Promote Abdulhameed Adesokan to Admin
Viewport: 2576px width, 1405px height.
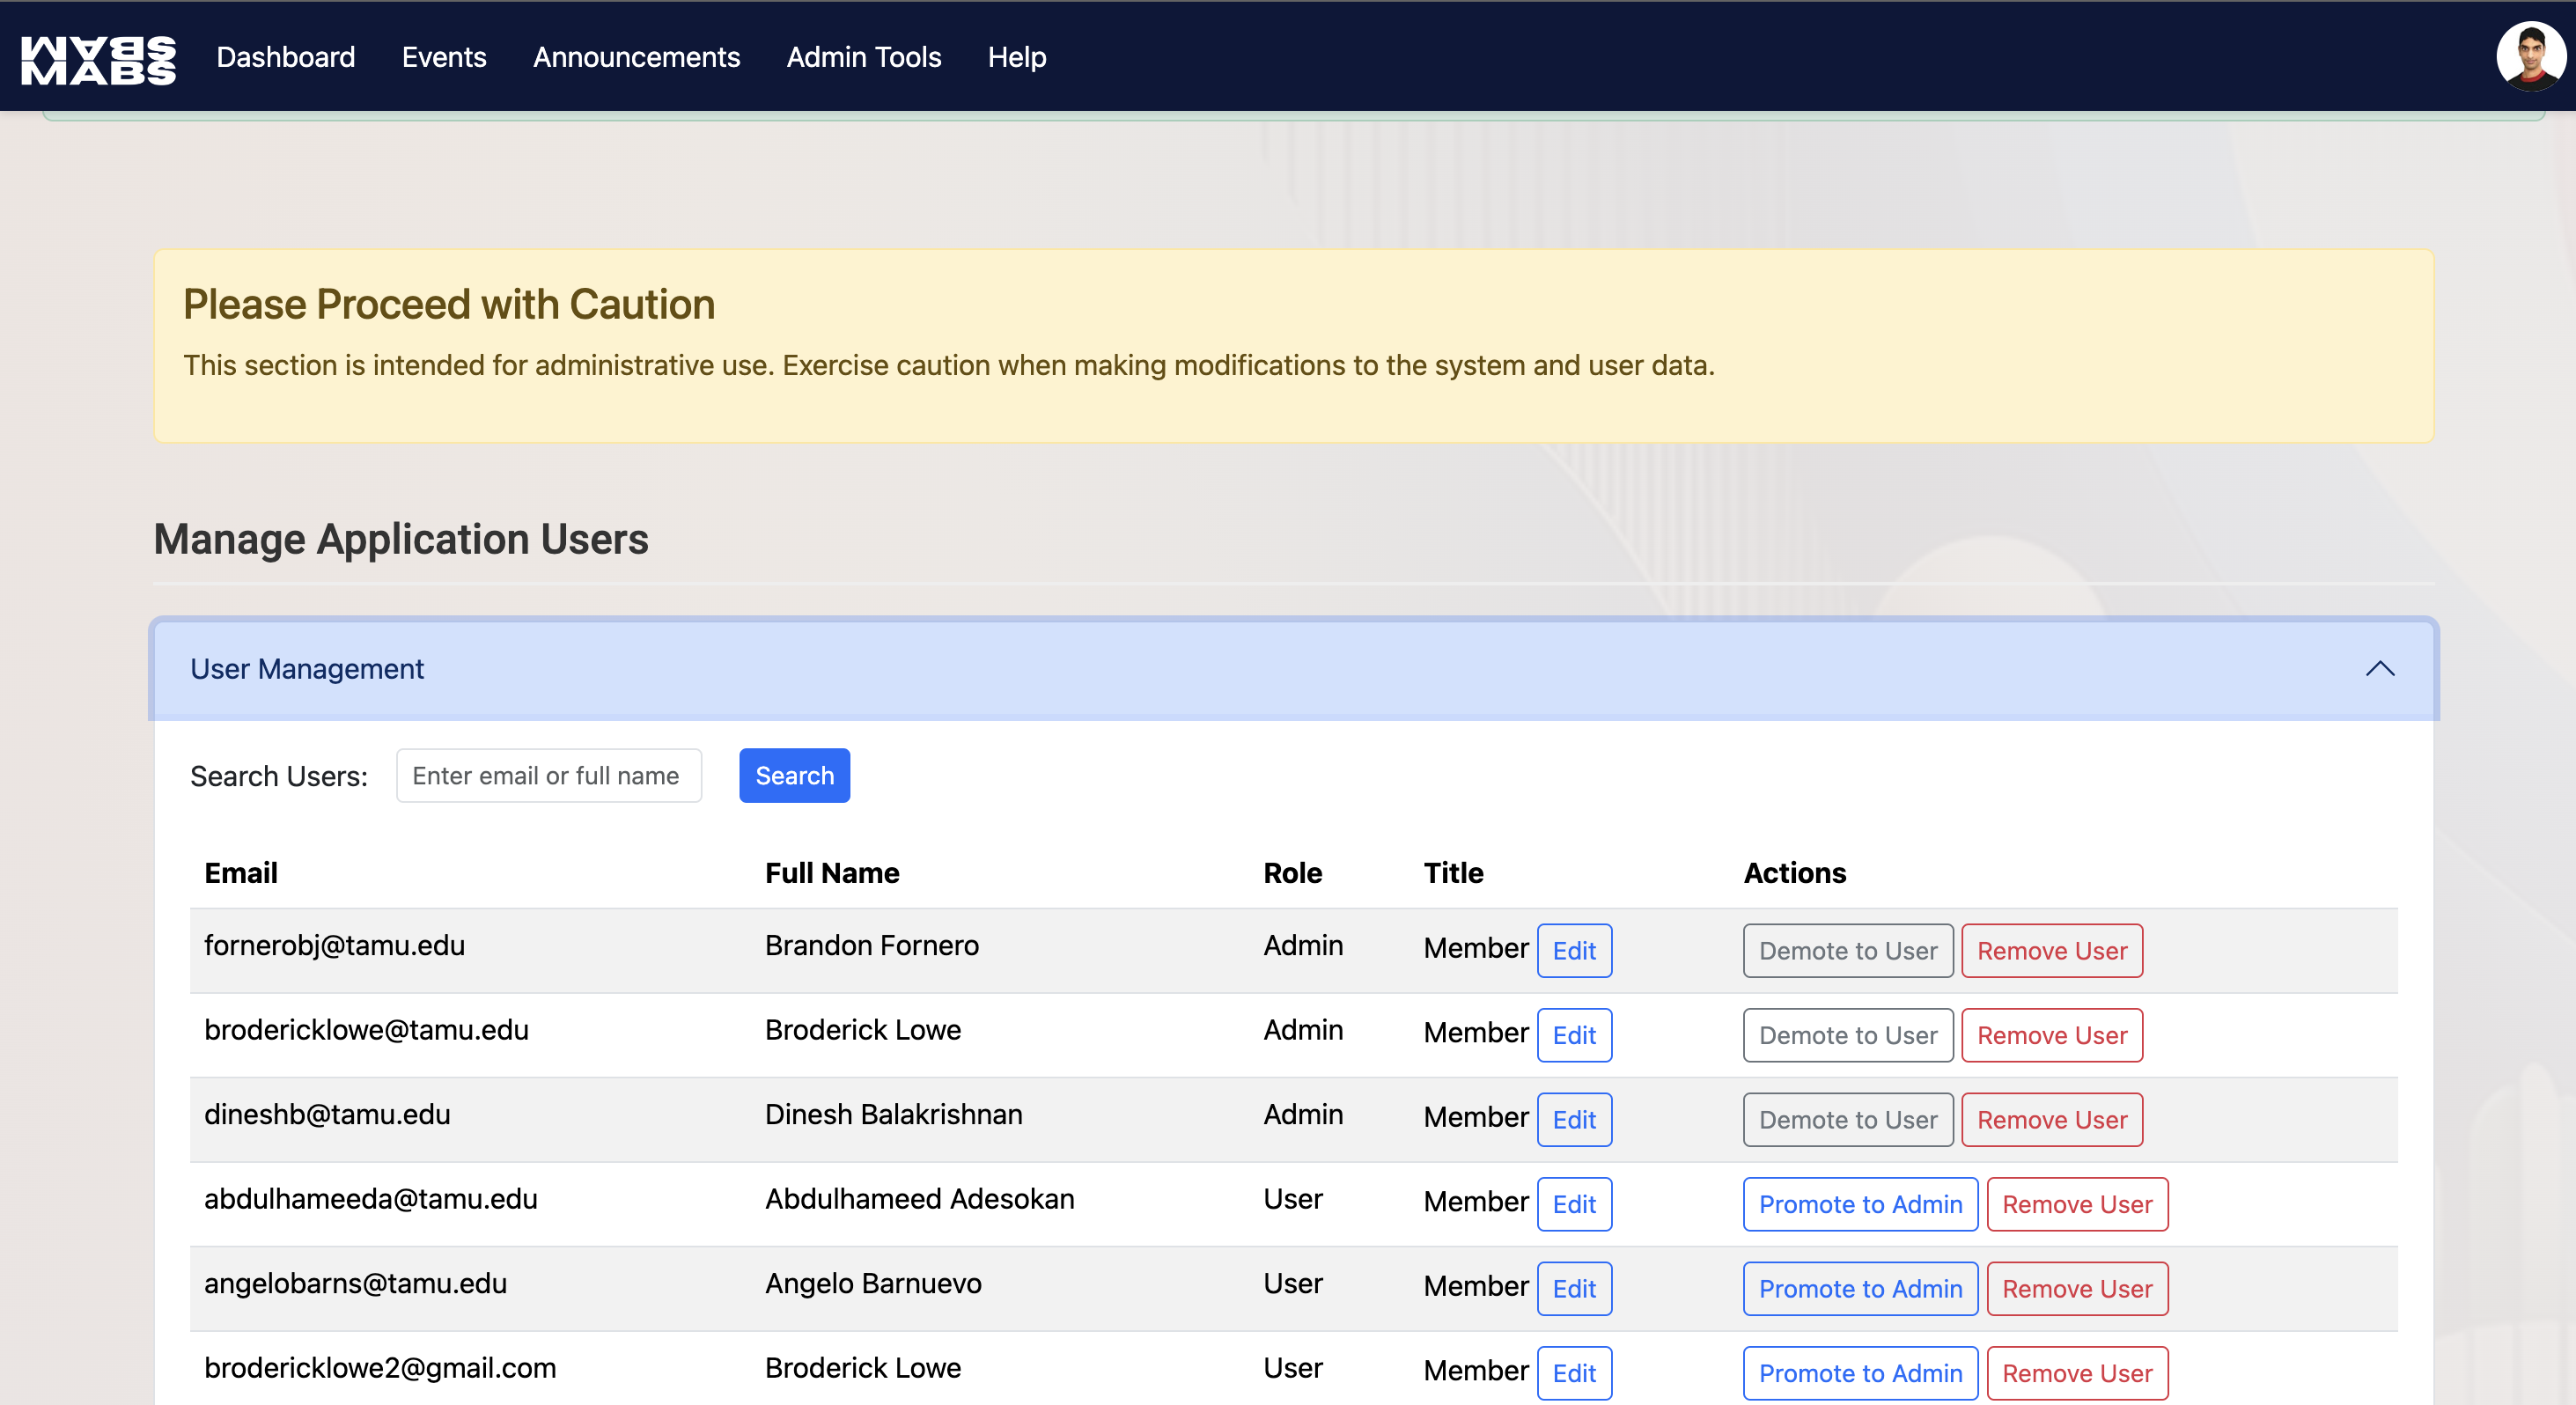click(x=1859, y=1204)
